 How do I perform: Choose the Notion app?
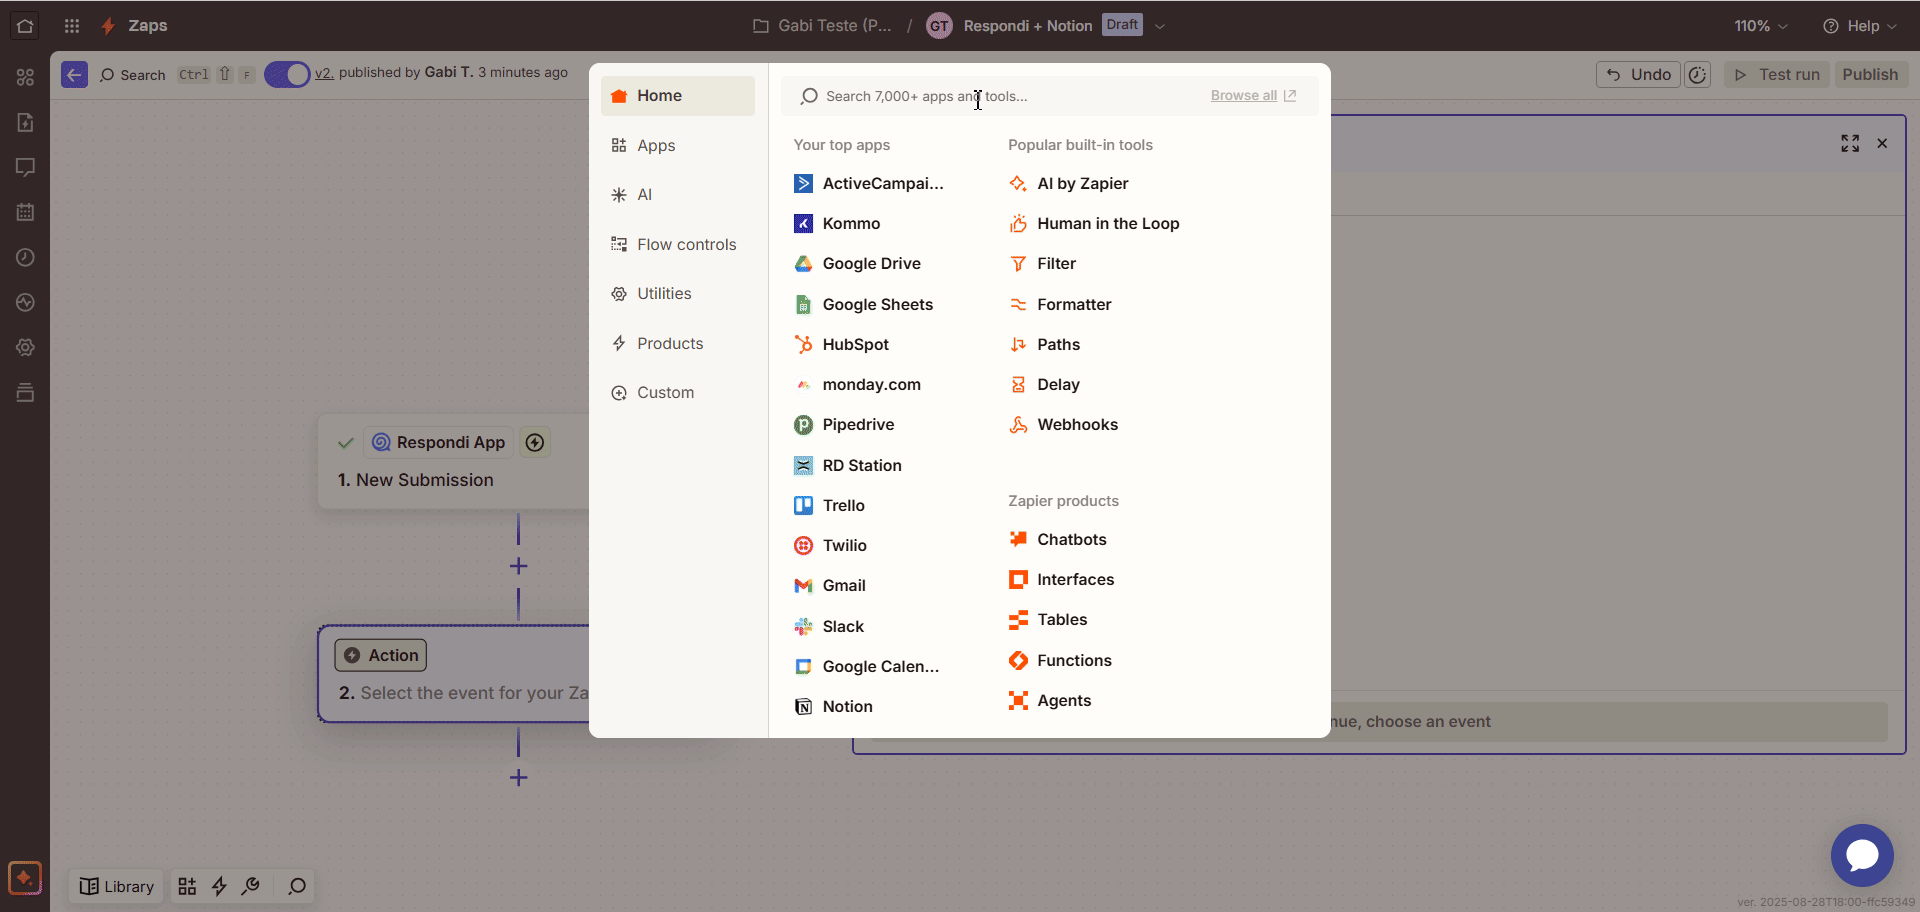[834, 707]
